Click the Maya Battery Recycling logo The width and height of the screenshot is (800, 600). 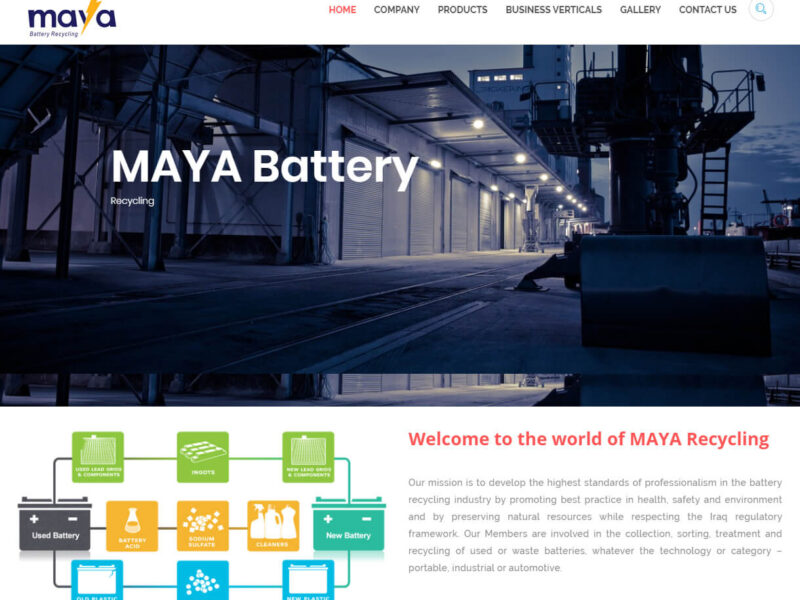point(72,19)
